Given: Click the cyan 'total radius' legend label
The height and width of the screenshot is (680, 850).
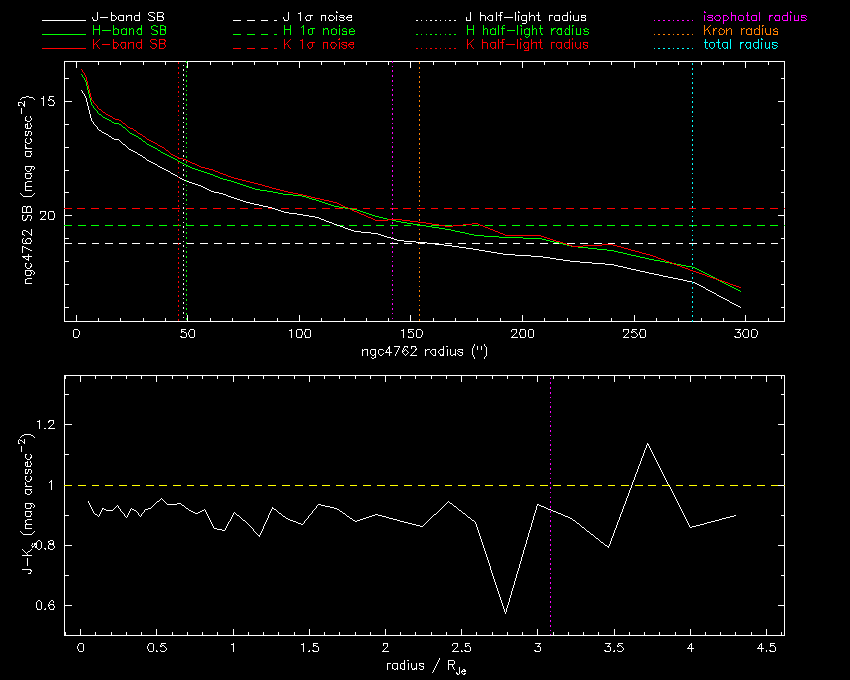Looking at the screenshot, I should point(740,44).
